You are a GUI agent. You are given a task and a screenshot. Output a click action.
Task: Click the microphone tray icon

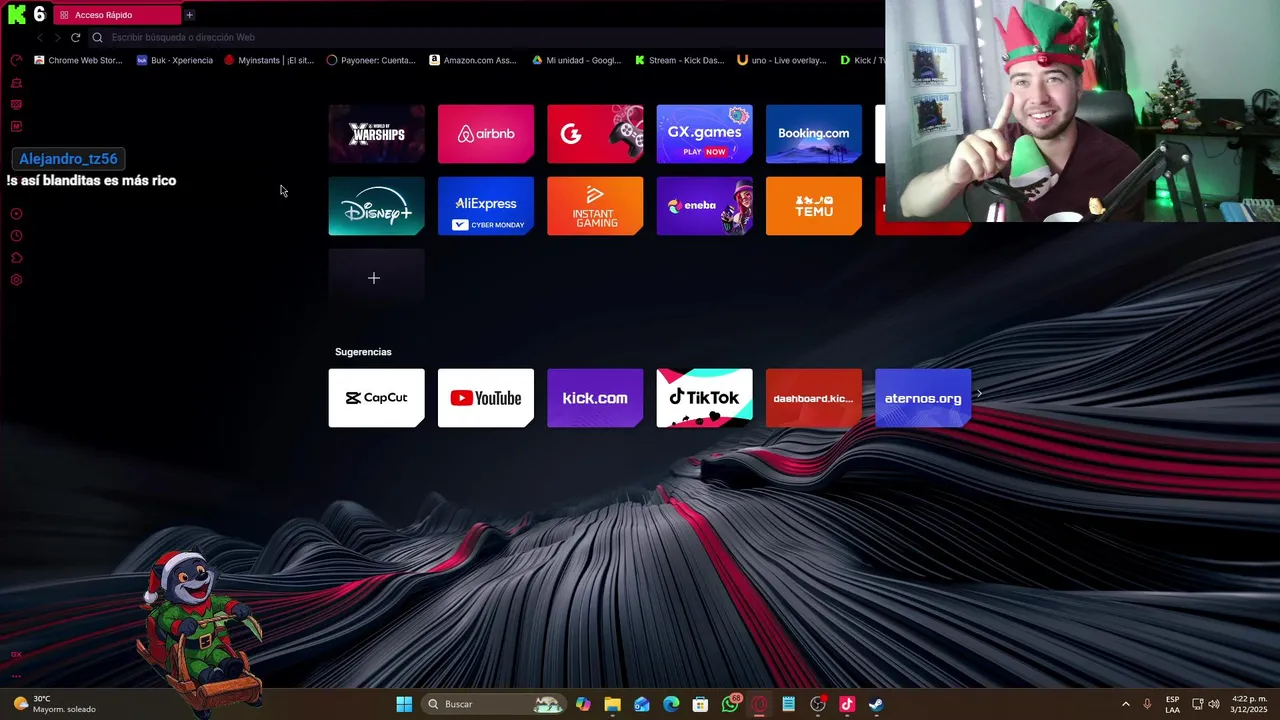pyautogui.click(x=1147, y=704)
